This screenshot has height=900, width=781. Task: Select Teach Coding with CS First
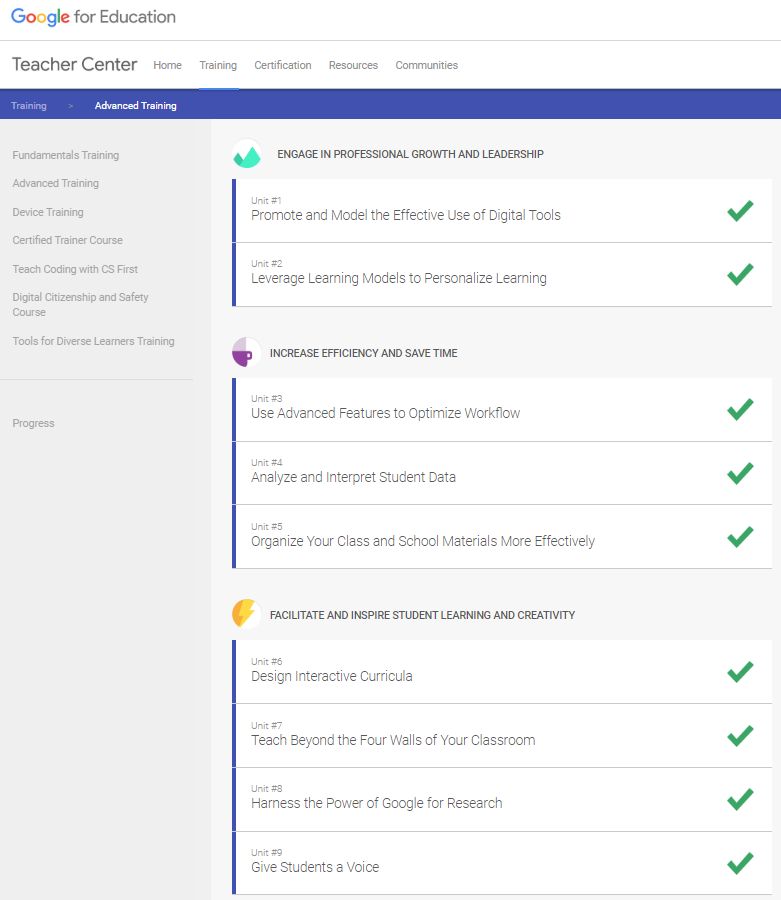75,269
